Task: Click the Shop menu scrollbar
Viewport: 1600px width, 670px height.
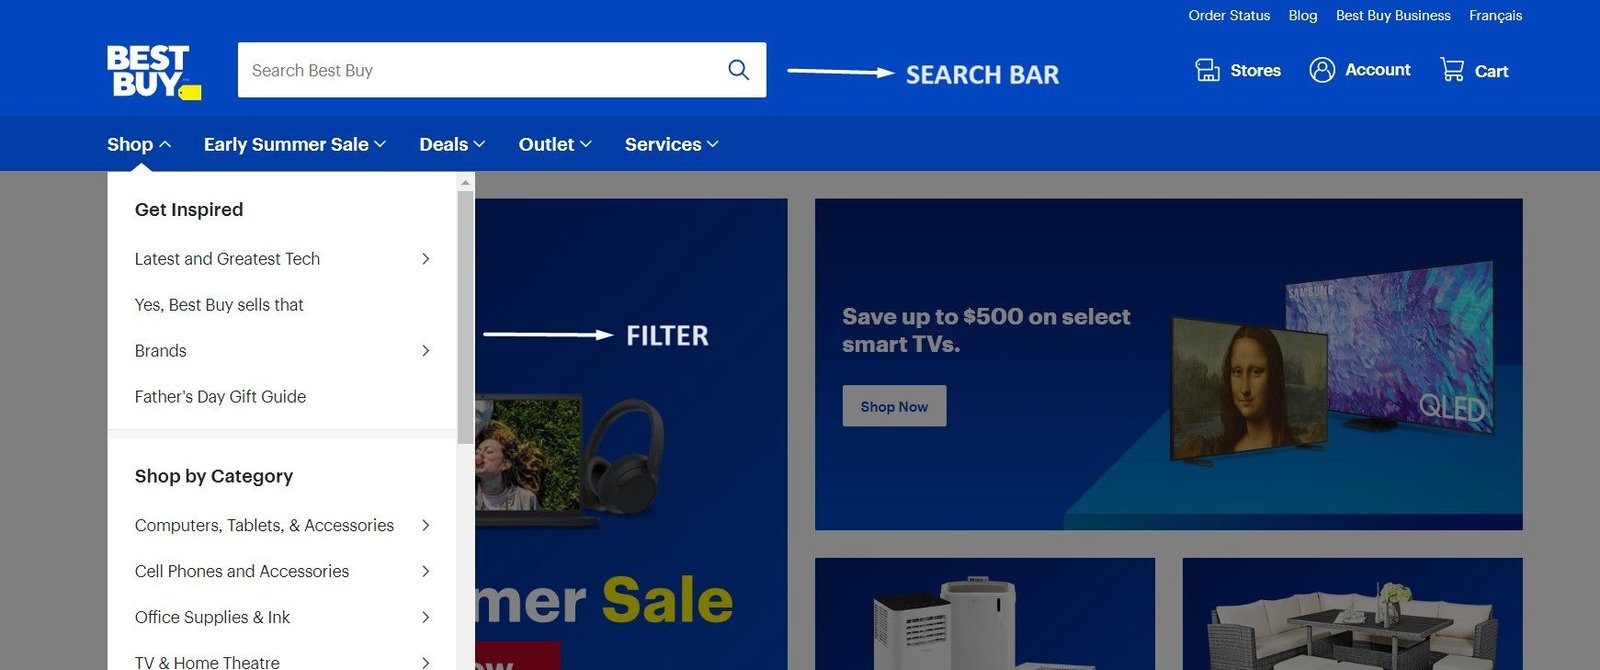Action: pos(465,317)
